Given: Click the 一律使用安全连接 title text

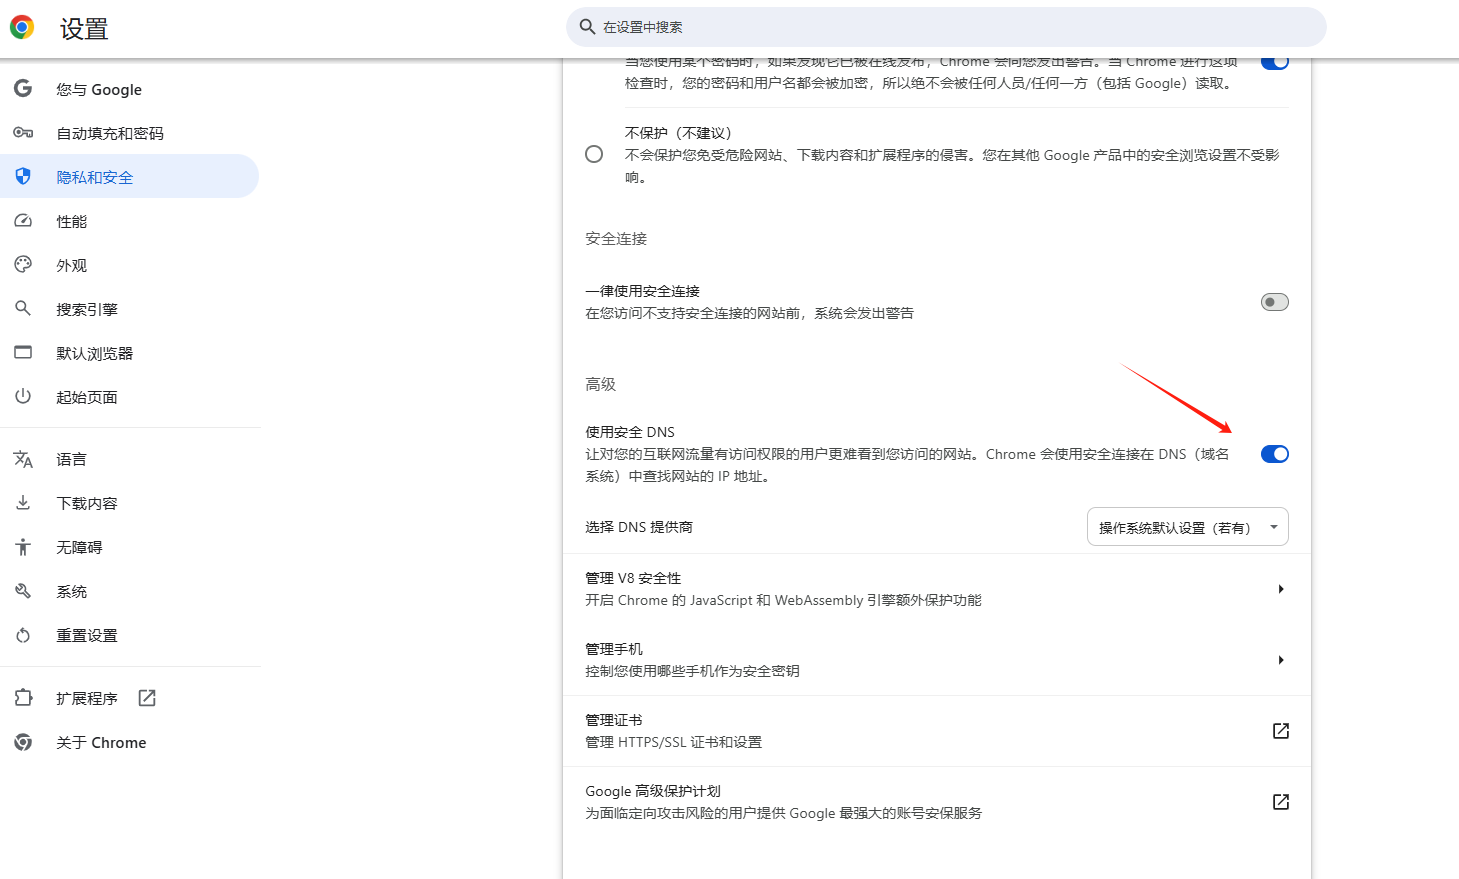Looking at the screenshot, I should [x=642, y=291].
